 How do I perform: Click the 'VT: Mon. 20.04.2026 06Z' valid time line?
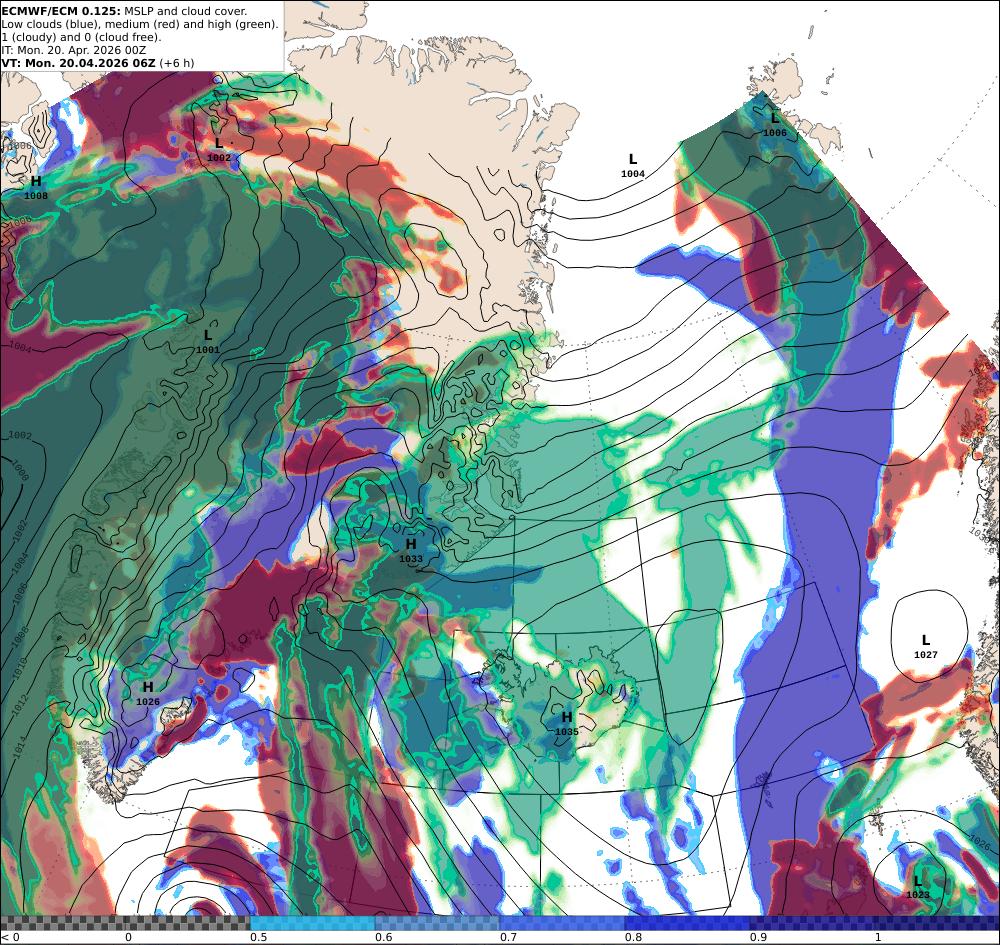(98, 63)
